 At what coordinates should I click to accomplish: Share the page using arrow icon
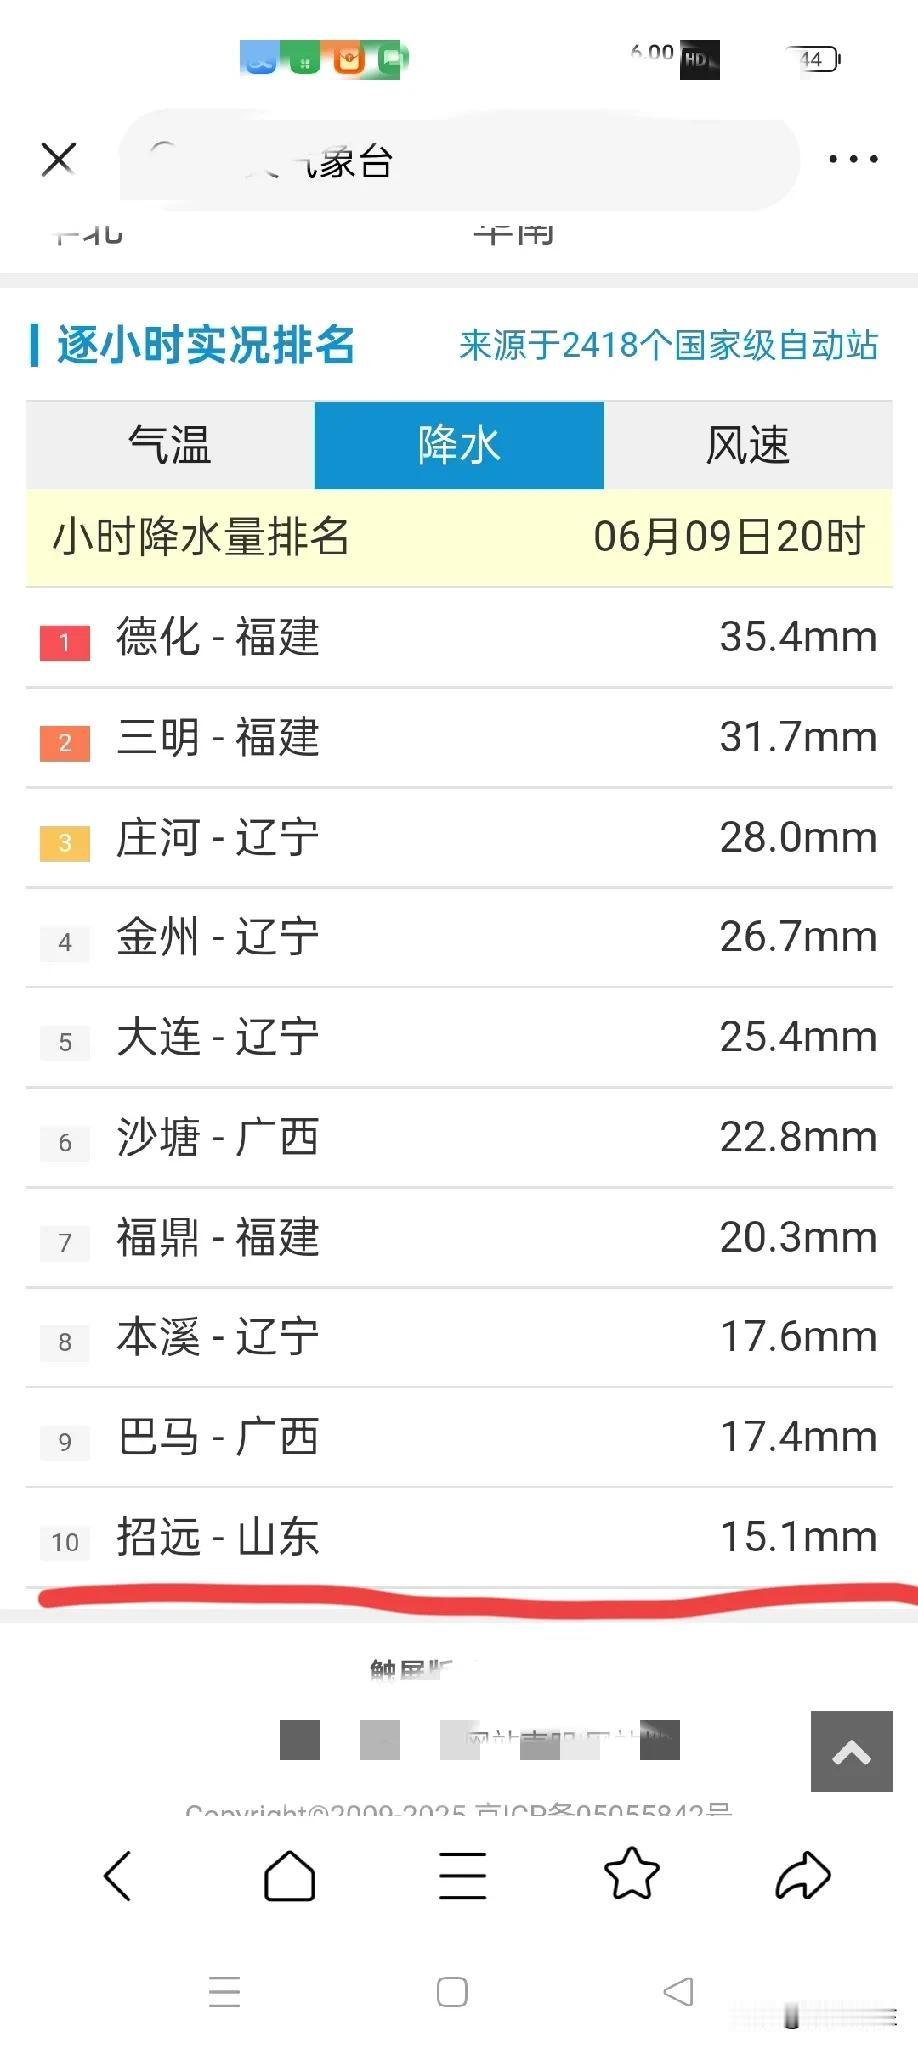[x=803, y=1875]
